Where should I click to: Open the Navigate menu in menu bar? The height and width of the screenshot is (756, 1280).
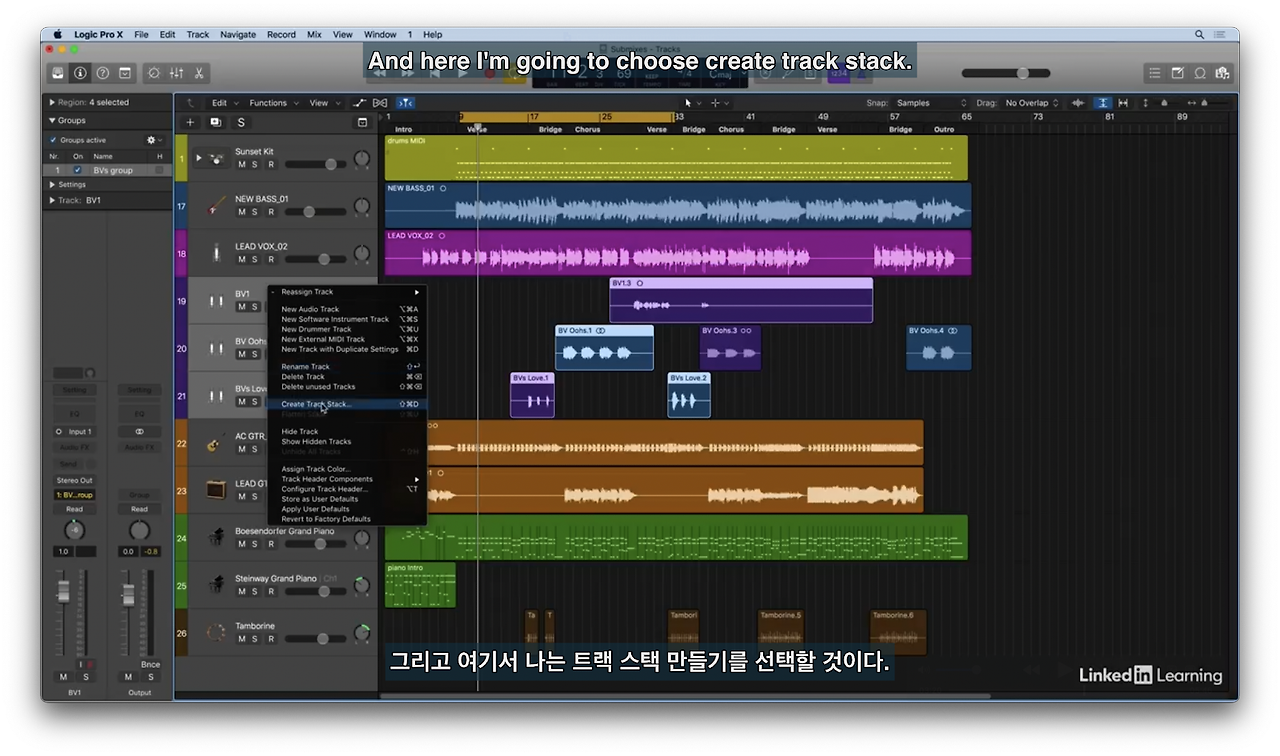[238, 35]
